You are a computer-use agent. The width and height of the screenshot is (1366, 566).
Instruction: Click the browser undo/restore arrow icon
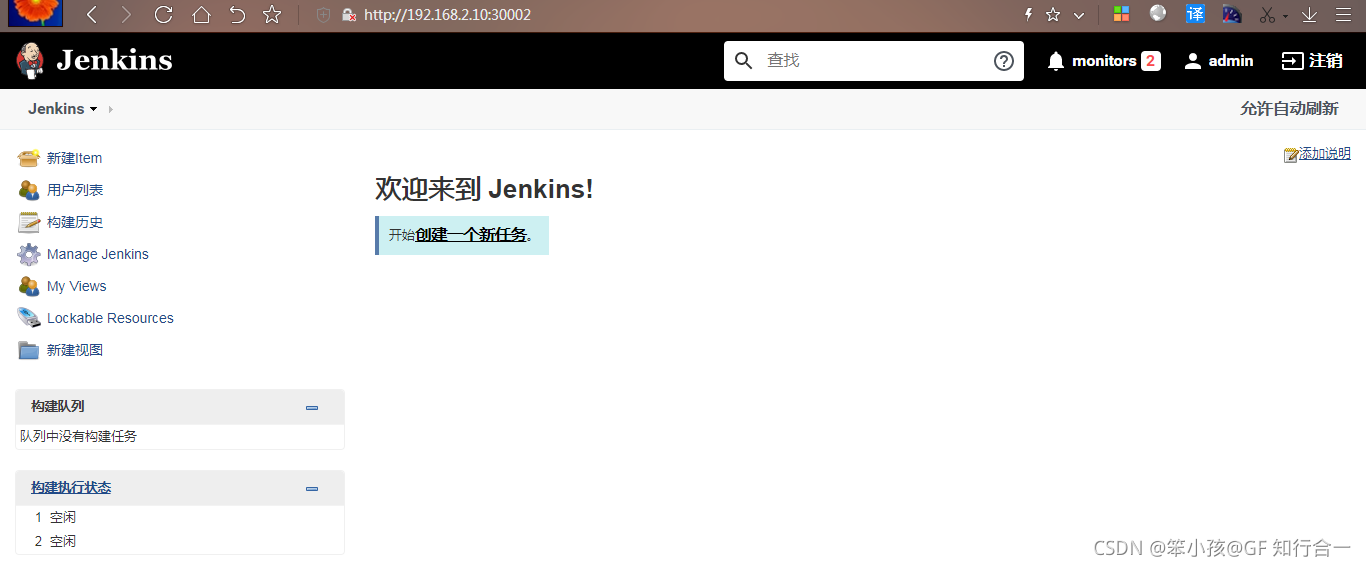pos(237,15)
